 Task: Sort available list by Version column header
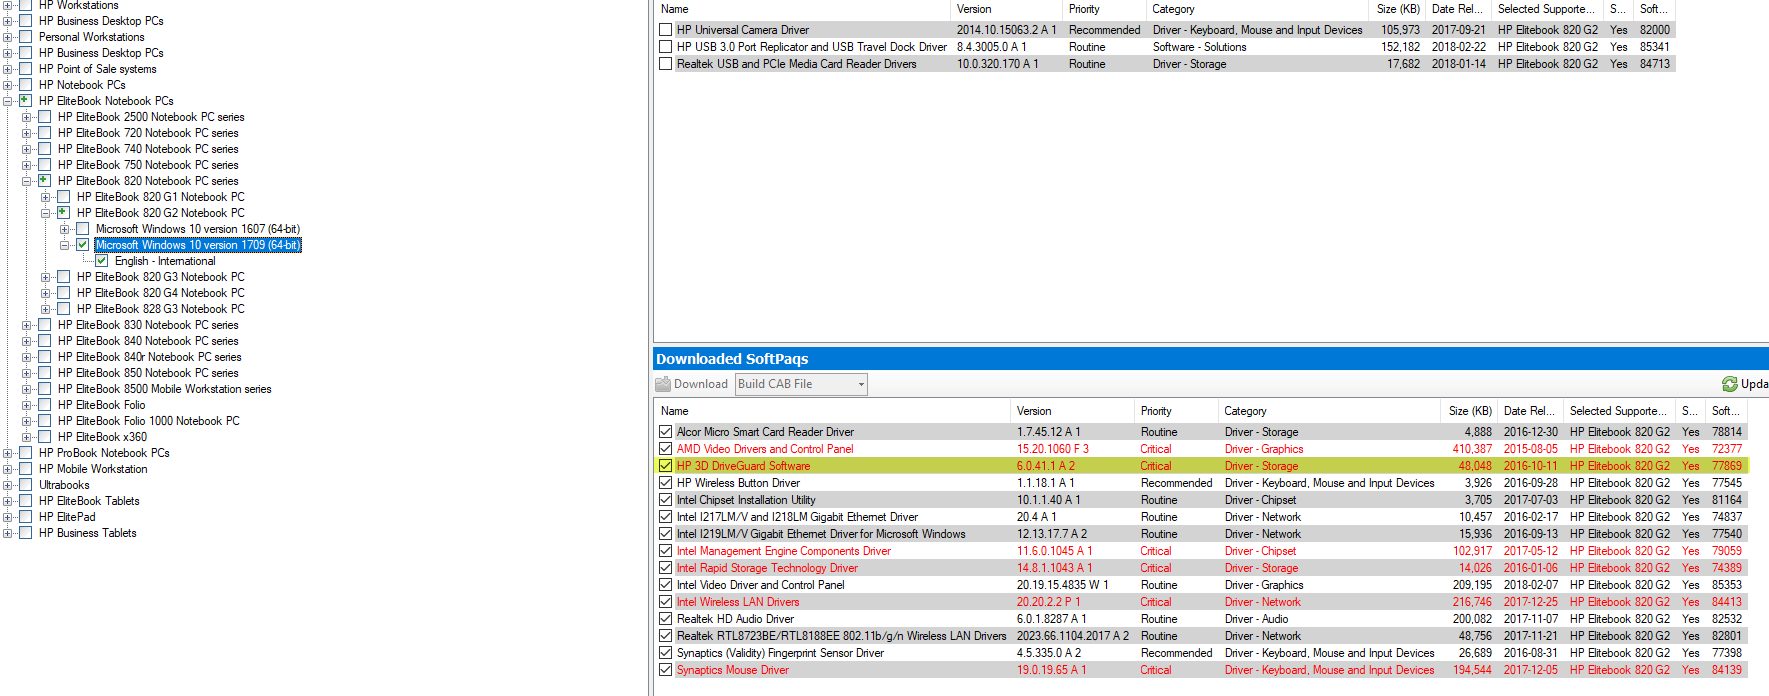point(1005,9)
